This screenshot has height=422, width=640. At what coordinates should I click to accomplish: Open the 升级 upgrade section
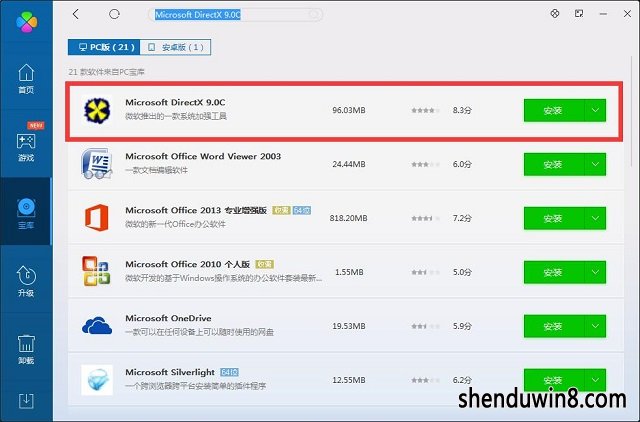pos(26,281)
